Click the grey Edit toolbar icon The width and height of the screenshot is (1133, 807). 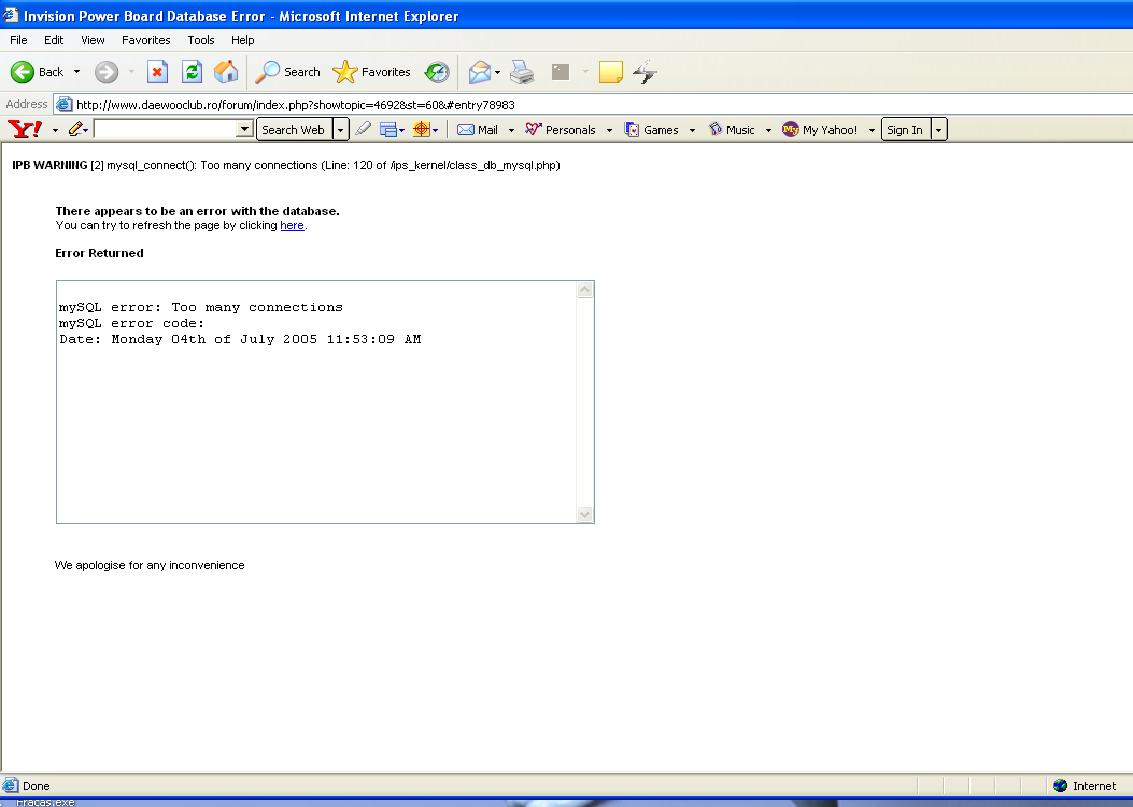(x=561, y=72)
